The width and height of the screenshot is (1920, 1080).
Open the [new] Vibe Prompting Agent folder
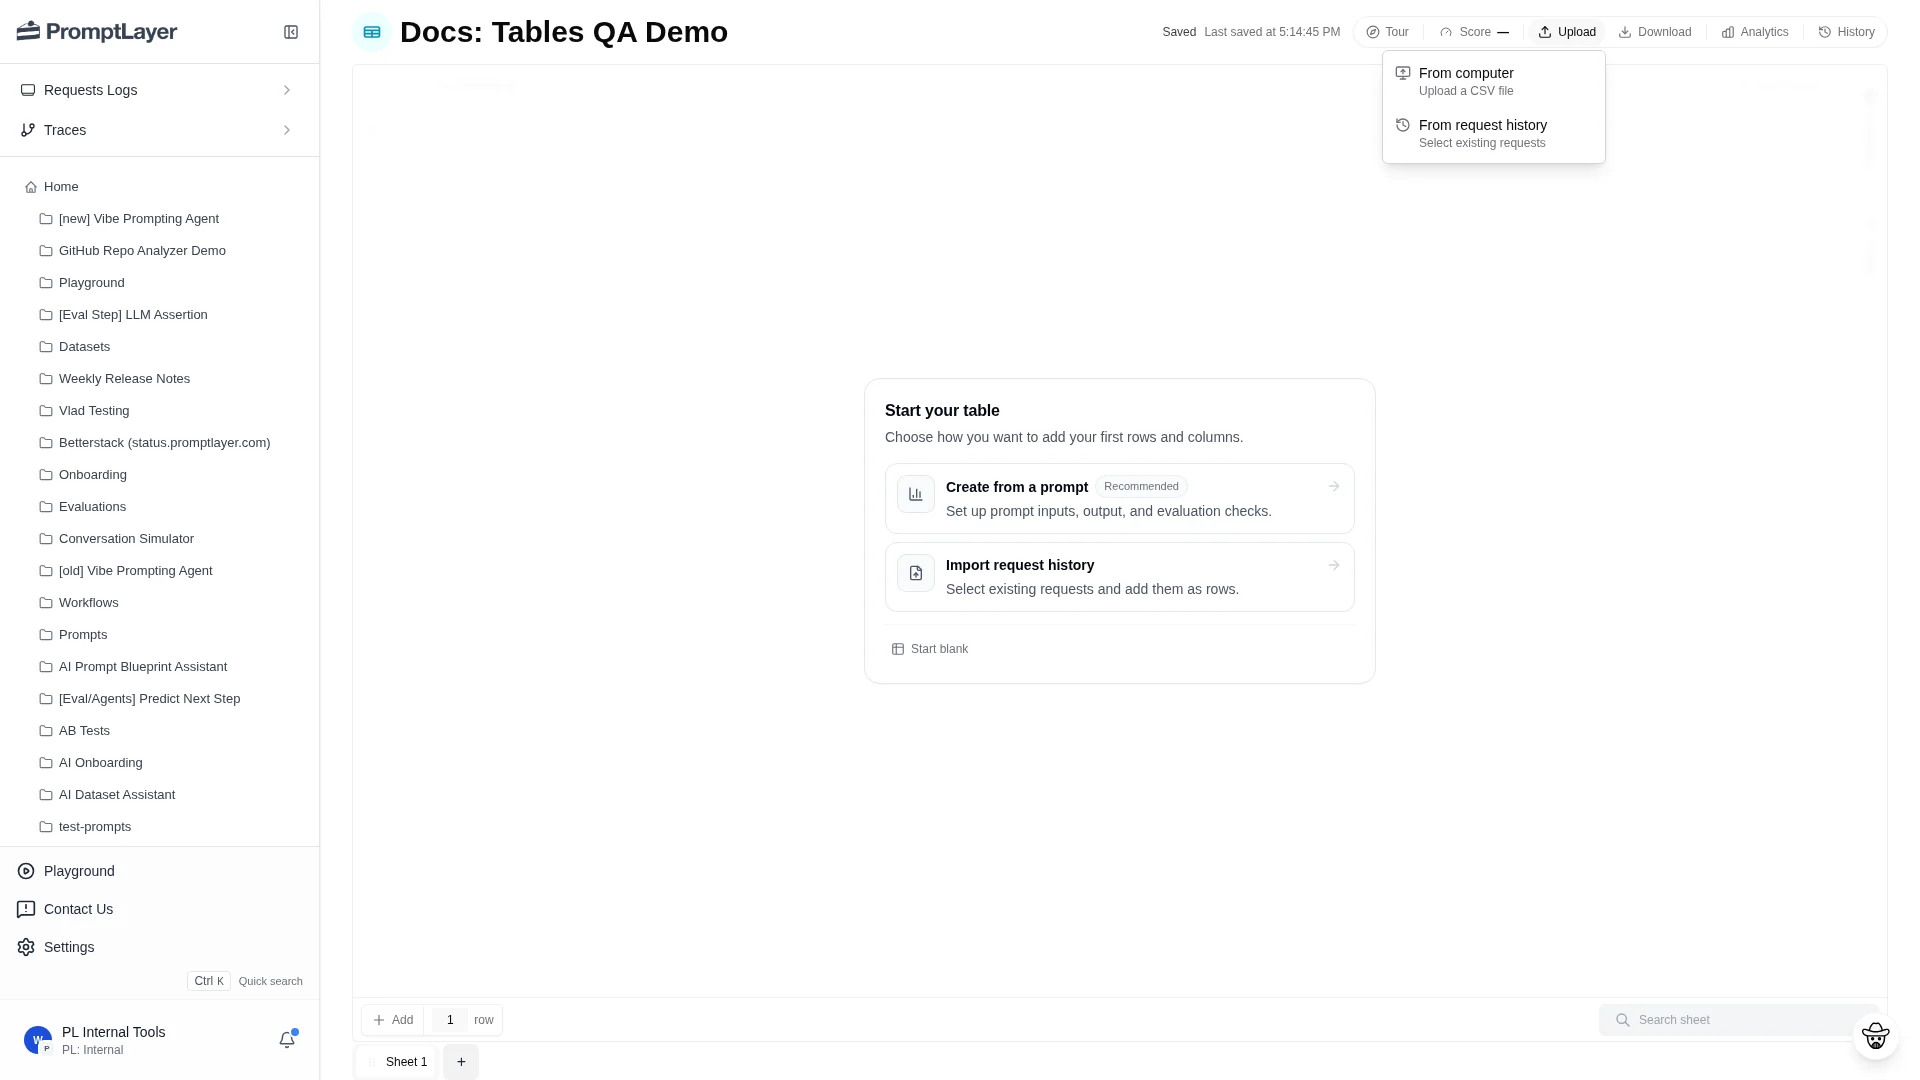pos(138,219)
